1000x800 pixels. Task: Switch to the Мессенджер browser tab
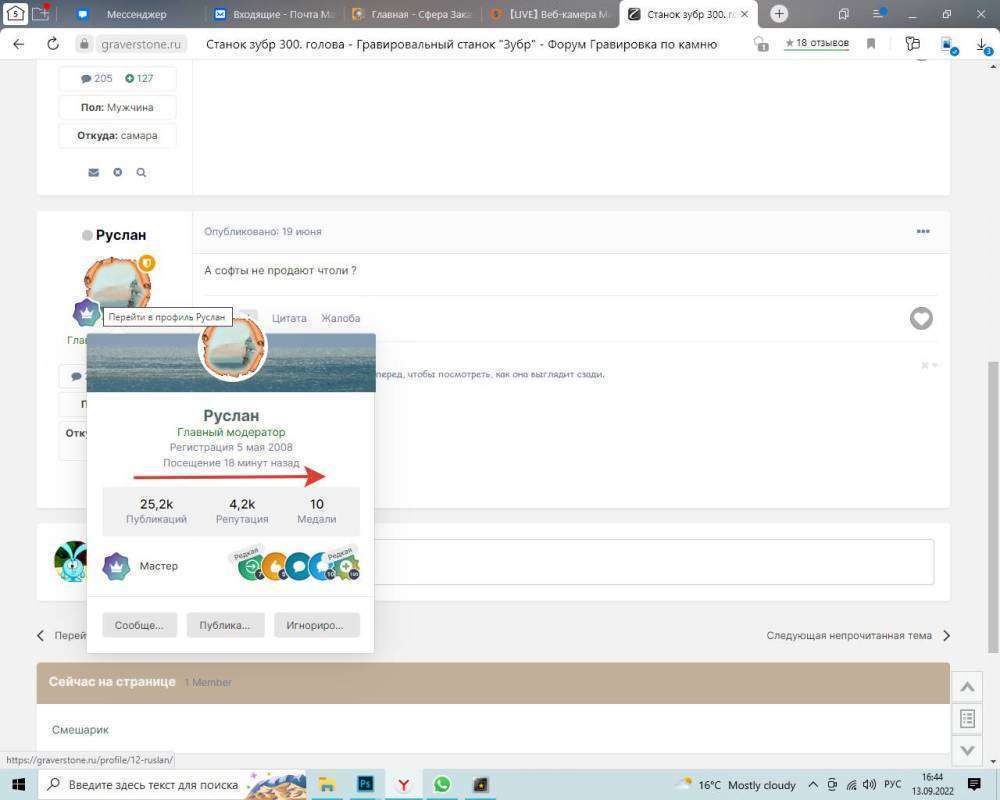click(x=135, y=15)
